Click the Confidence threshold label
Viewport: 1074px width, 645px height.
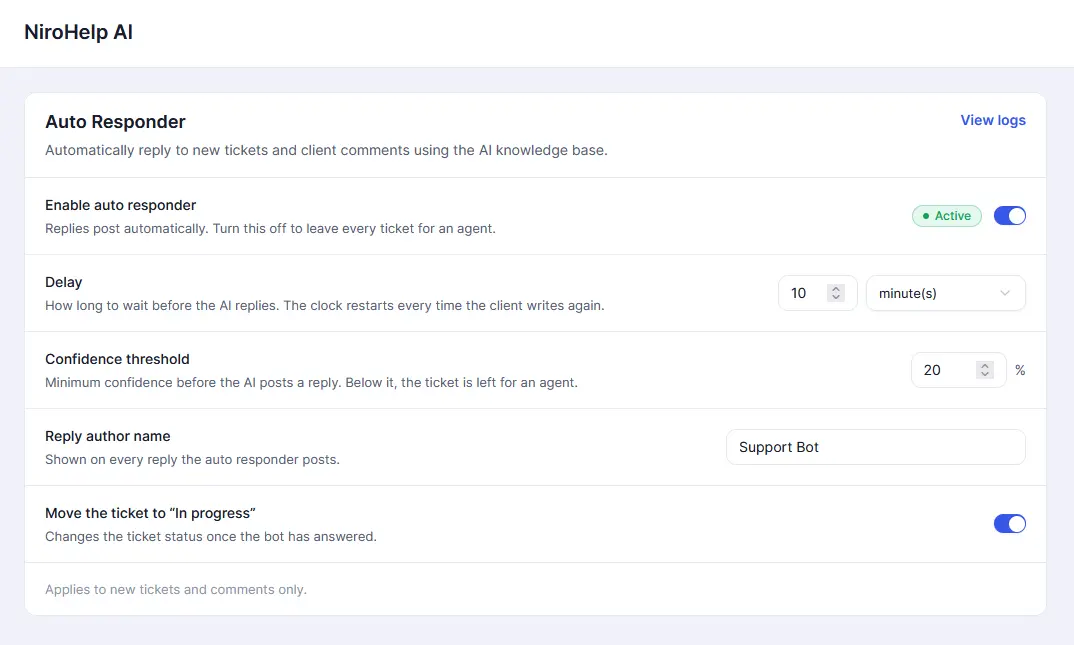(117, 359)
